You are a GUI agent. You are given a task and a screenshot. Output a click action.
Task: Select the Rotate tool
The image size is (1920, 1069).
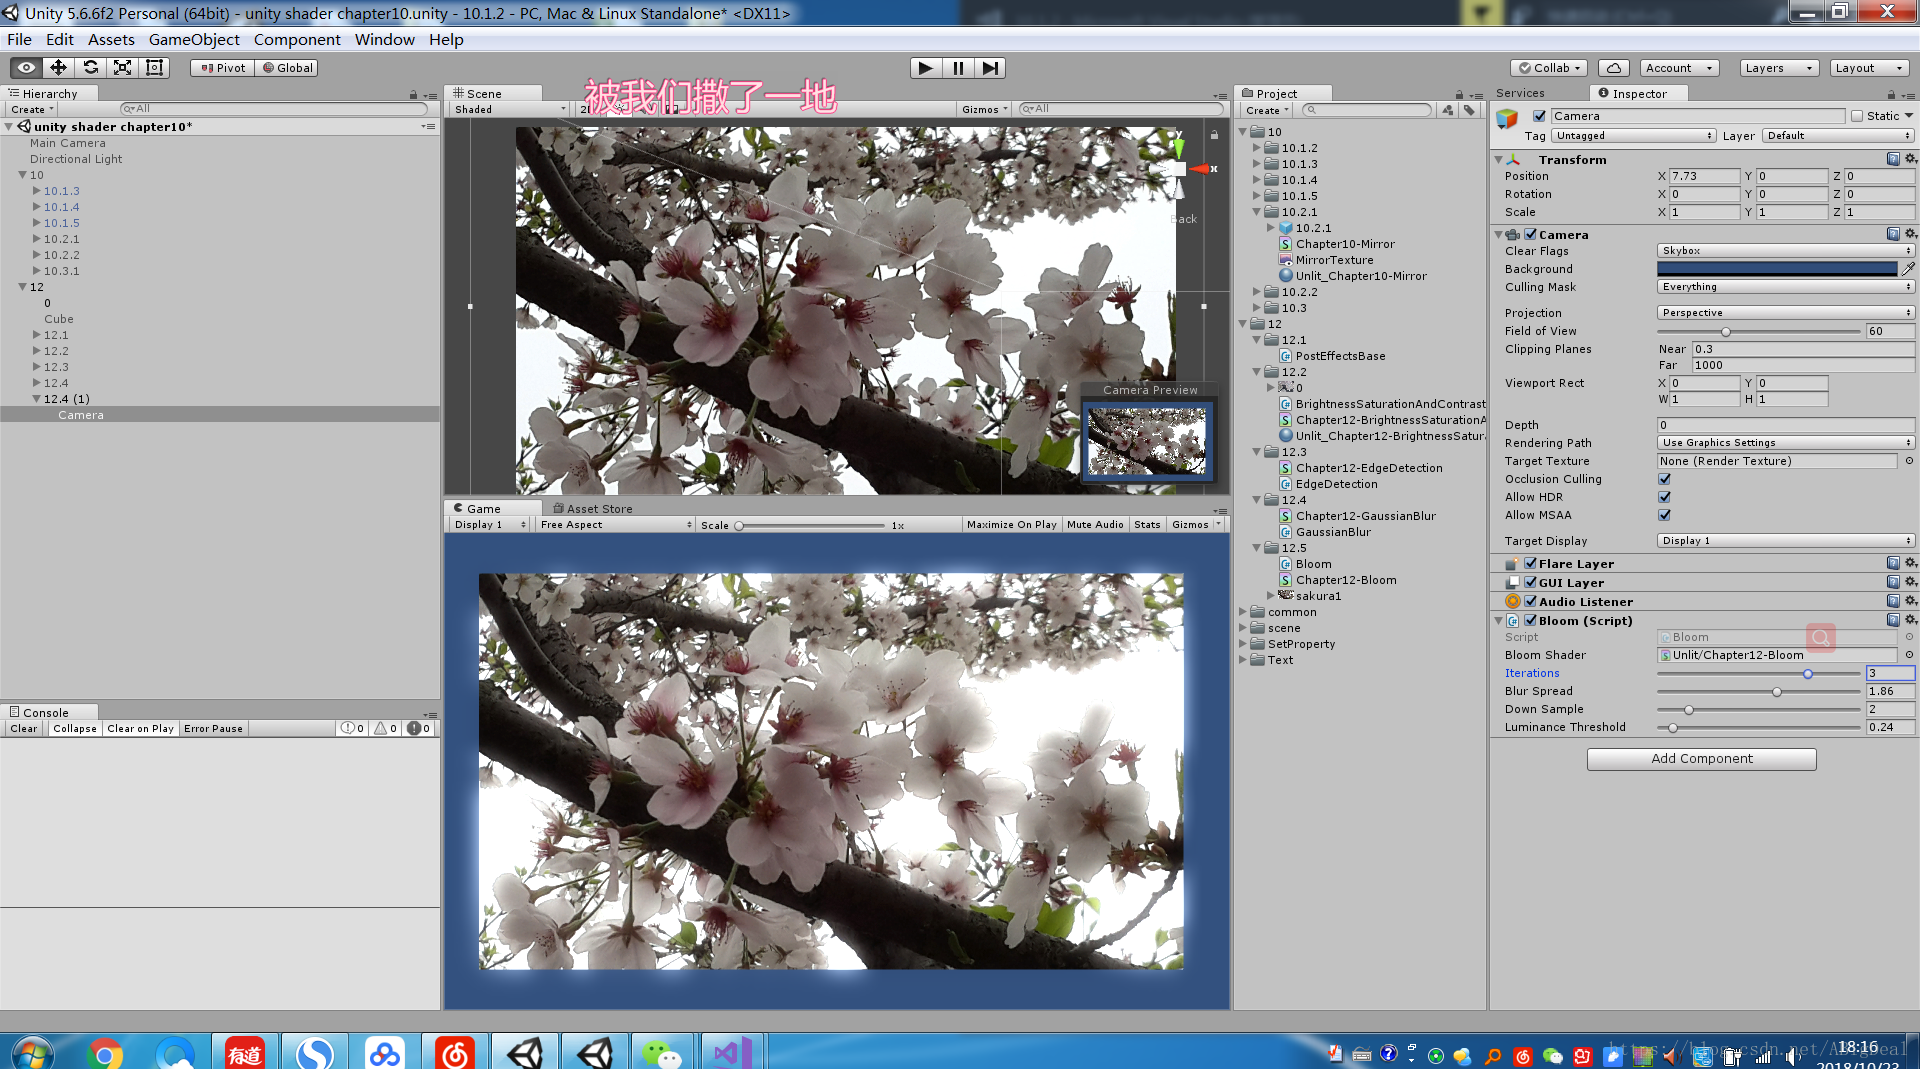[90, 67]
